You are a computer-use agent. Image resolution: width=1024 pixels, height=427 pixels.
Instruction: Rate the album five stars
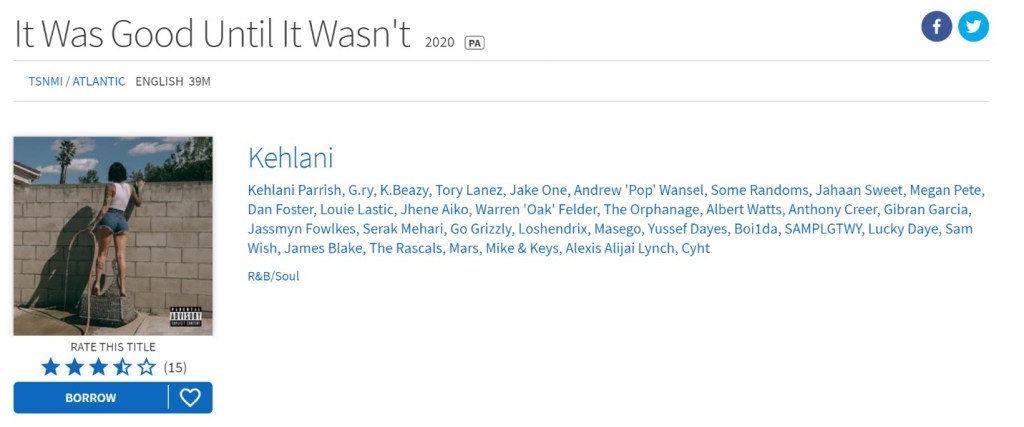point(146,367)
